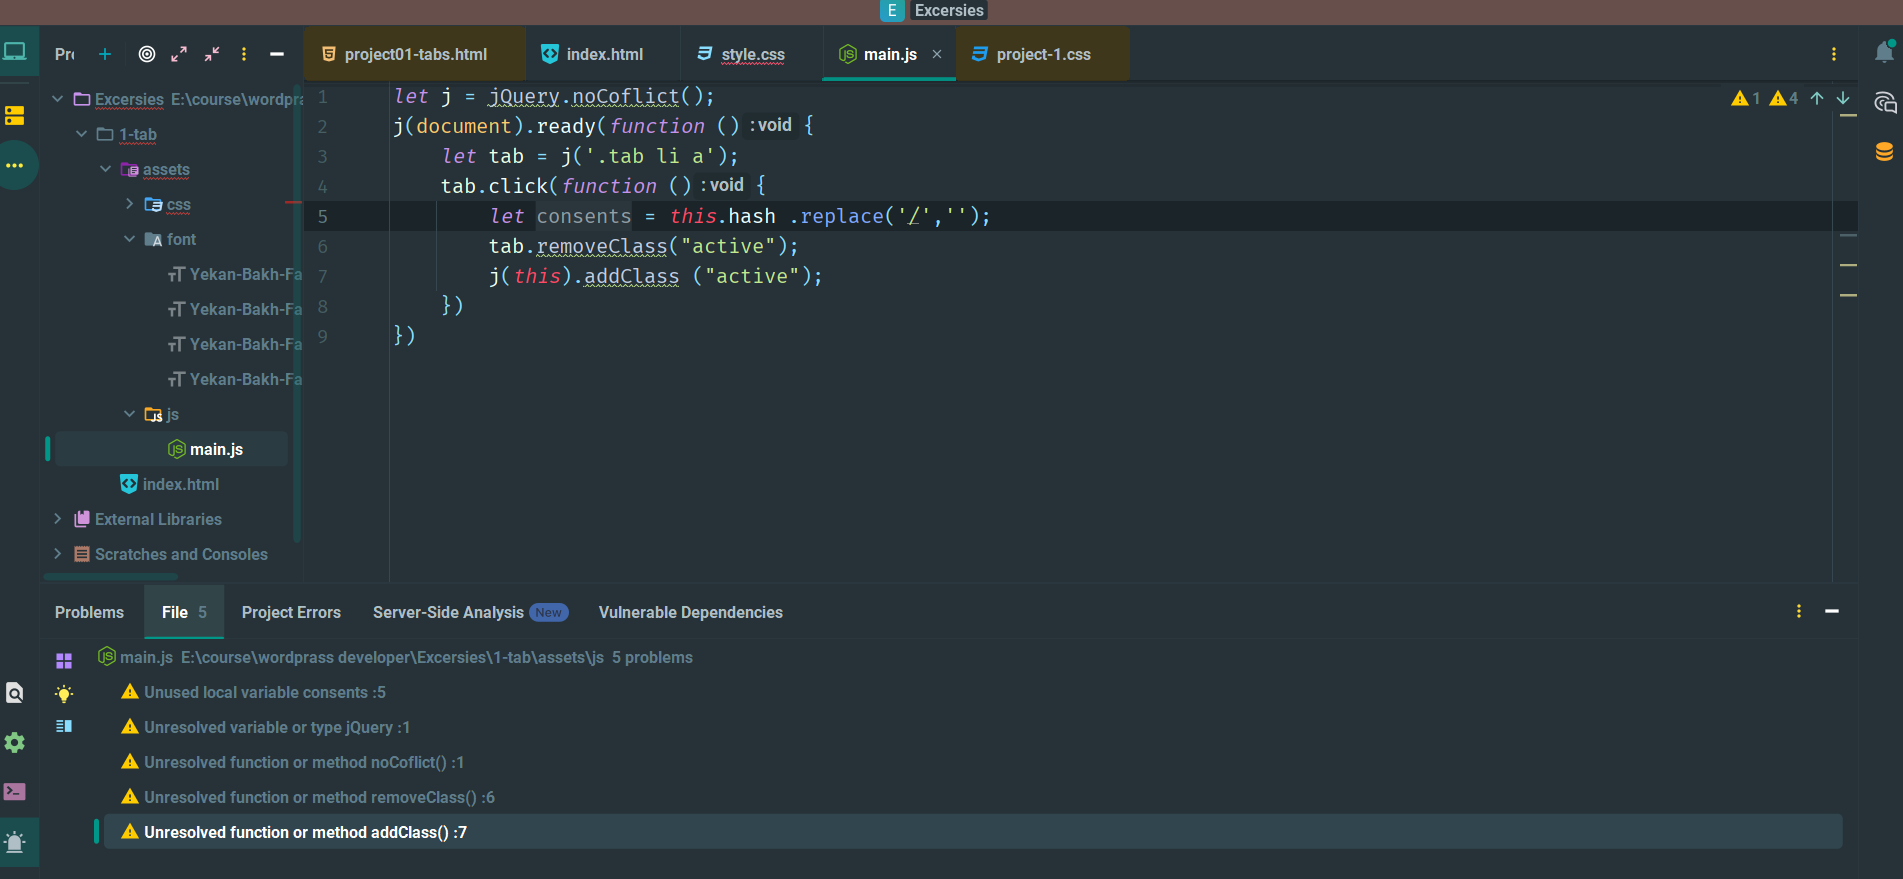Open the Project Errors tab
The height and width of the screenshot is (879, 1903).
click(x=291, y=612)
